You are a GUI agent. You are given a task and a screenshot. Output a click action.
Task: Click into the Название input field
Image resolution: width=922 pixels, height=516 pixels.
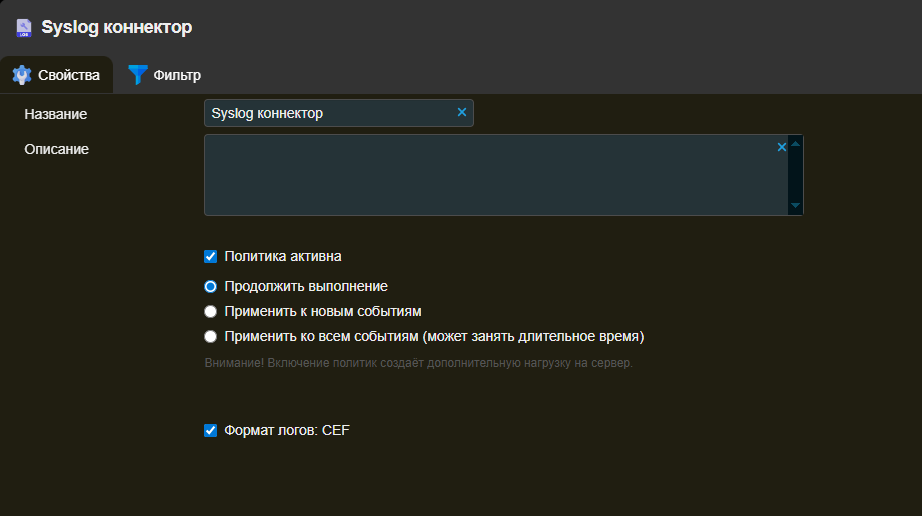pos(328,113)
